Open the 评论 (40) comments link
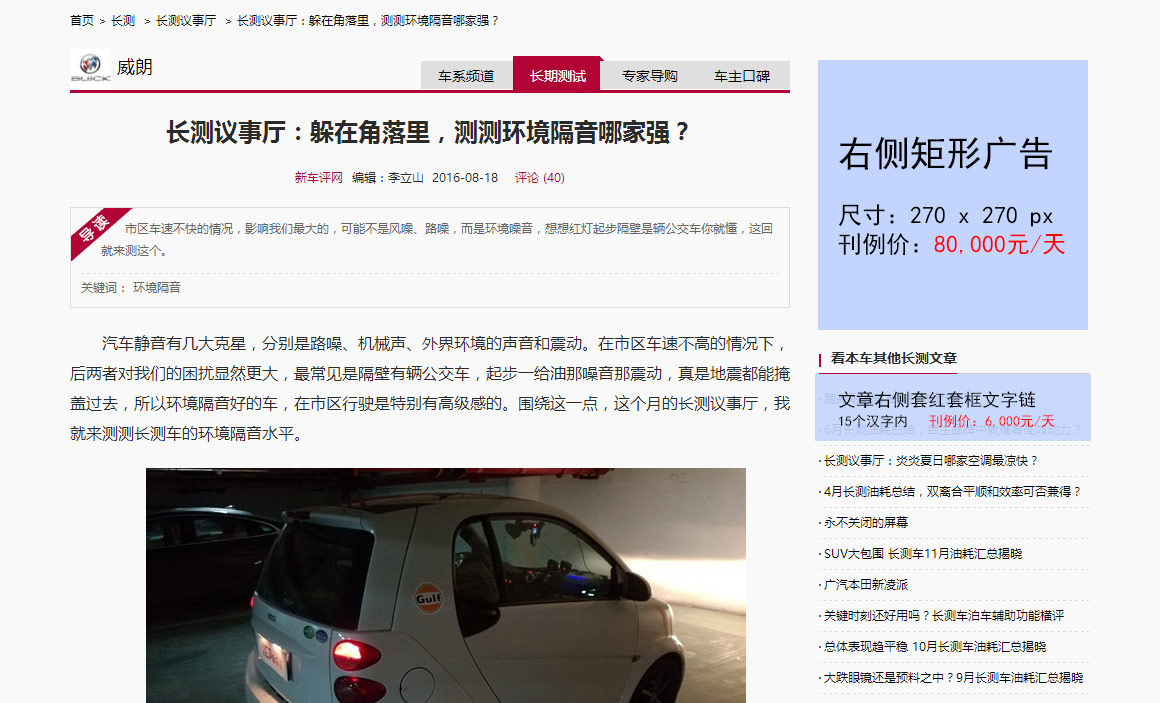This screenshot has height=703, width=1160. click(539, 178)
